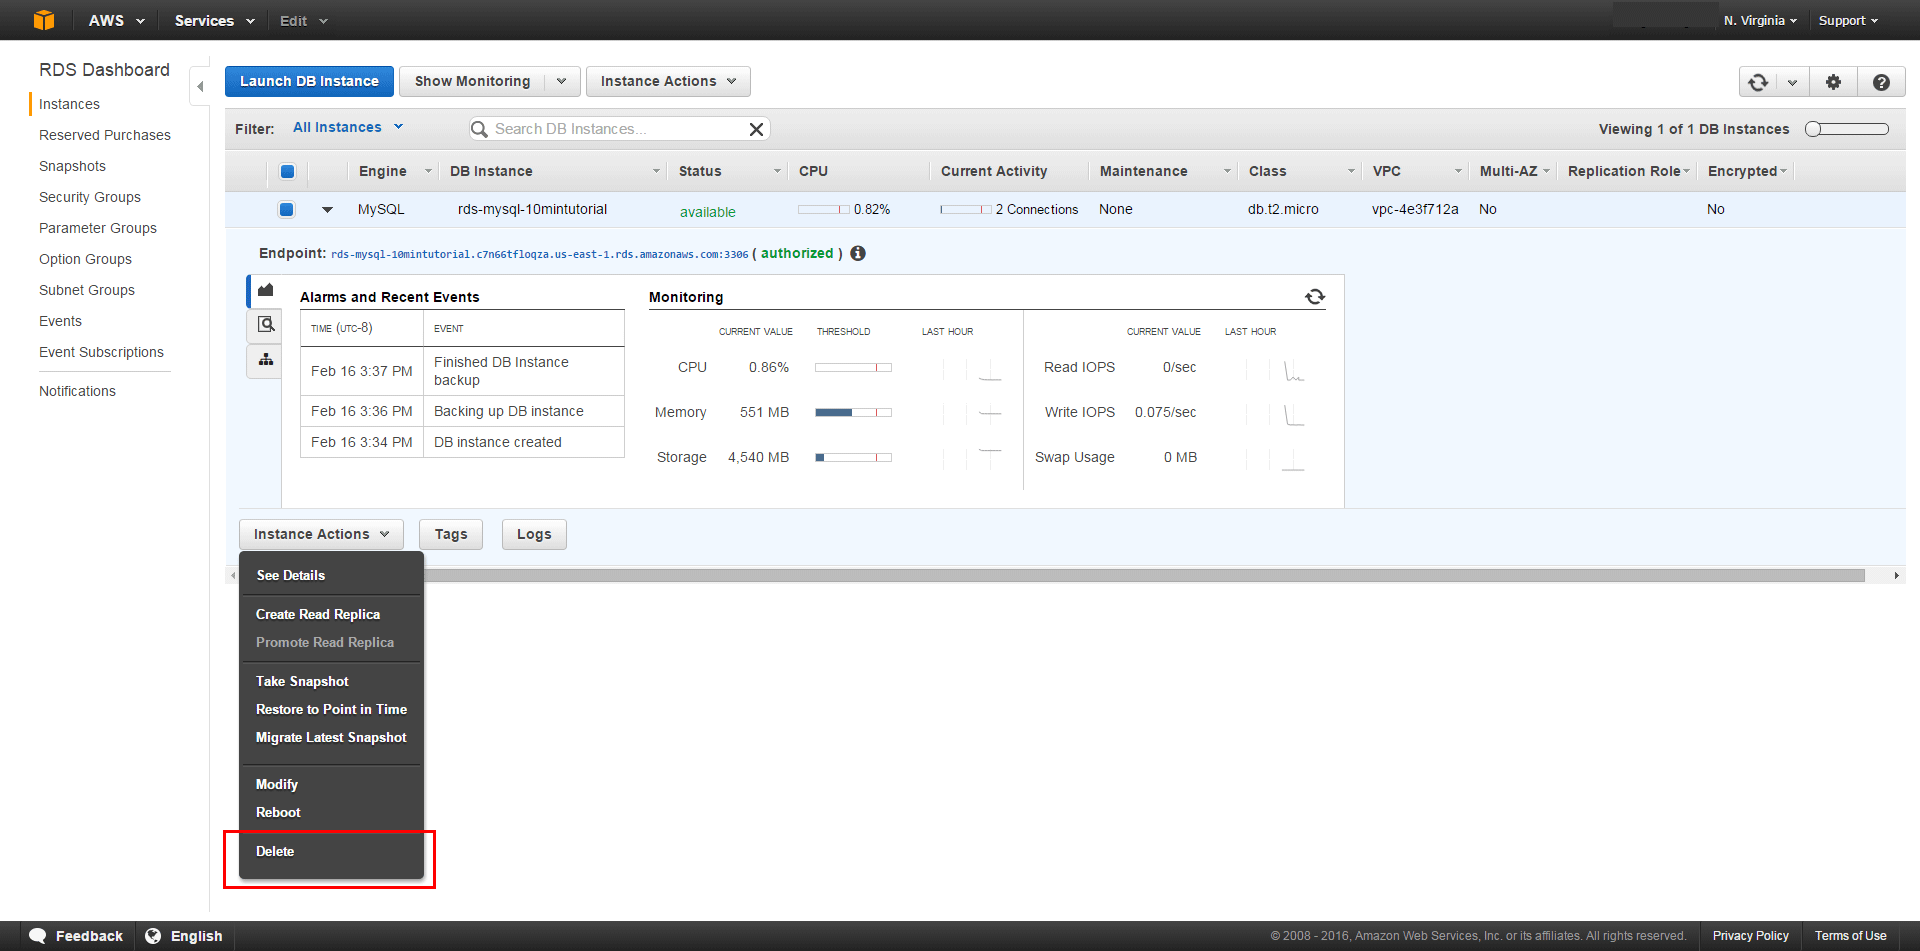Open Snapshots in the left sidebar

(x=72, y=166)
